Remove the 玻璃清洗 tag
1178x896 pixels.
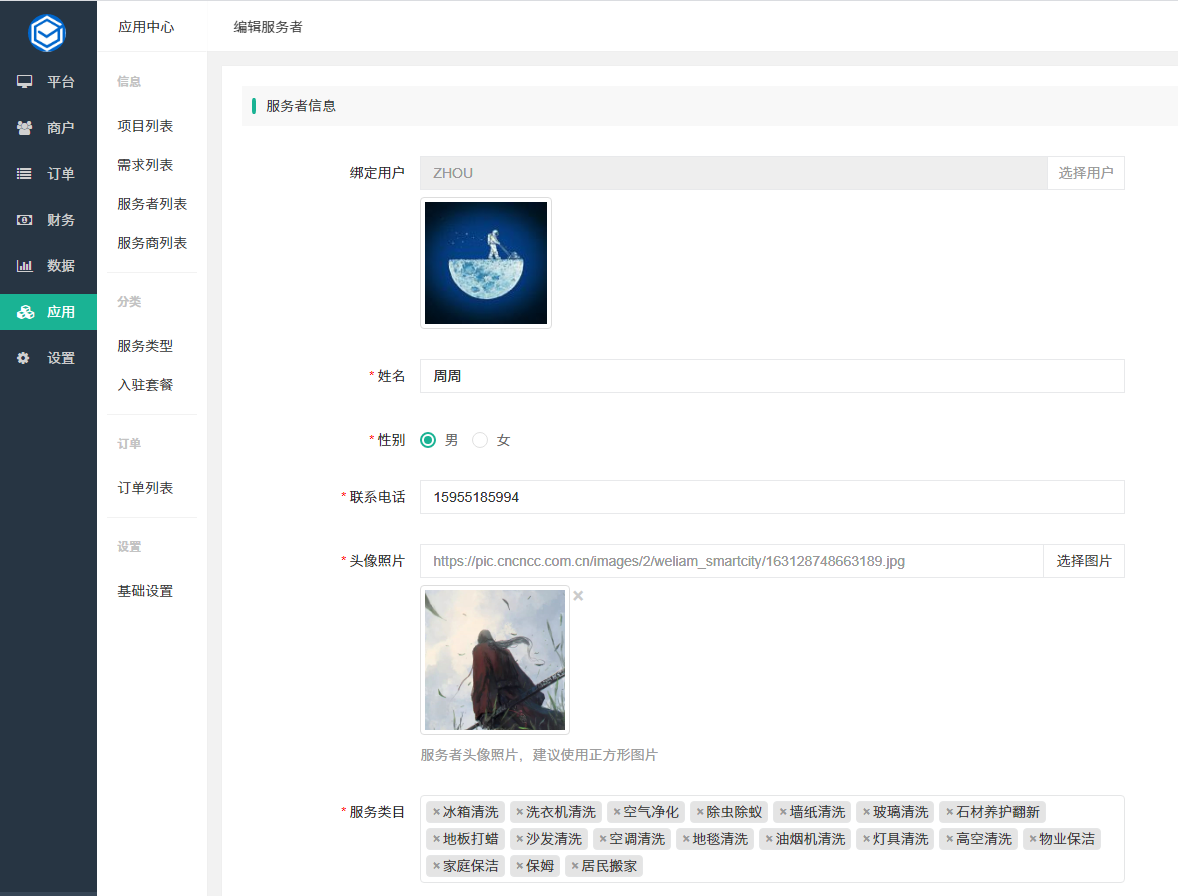pos(866,812)
